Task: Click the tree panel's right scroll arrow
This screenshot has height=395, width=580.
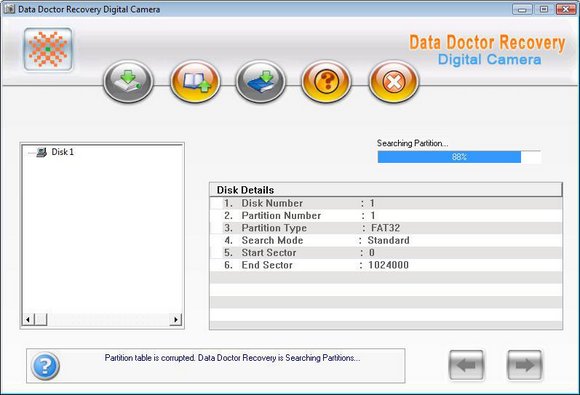Action: point(176,319)
